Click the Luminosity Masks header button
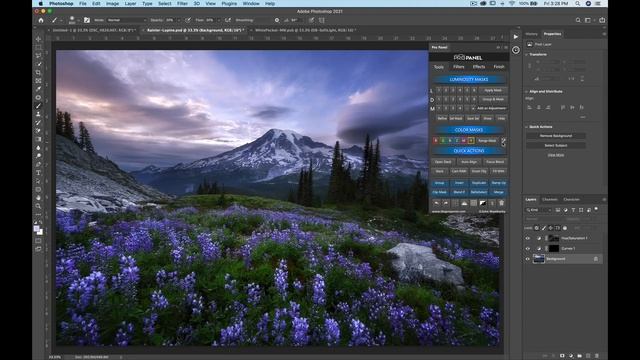640x360 pixels. tap(469, 80)
